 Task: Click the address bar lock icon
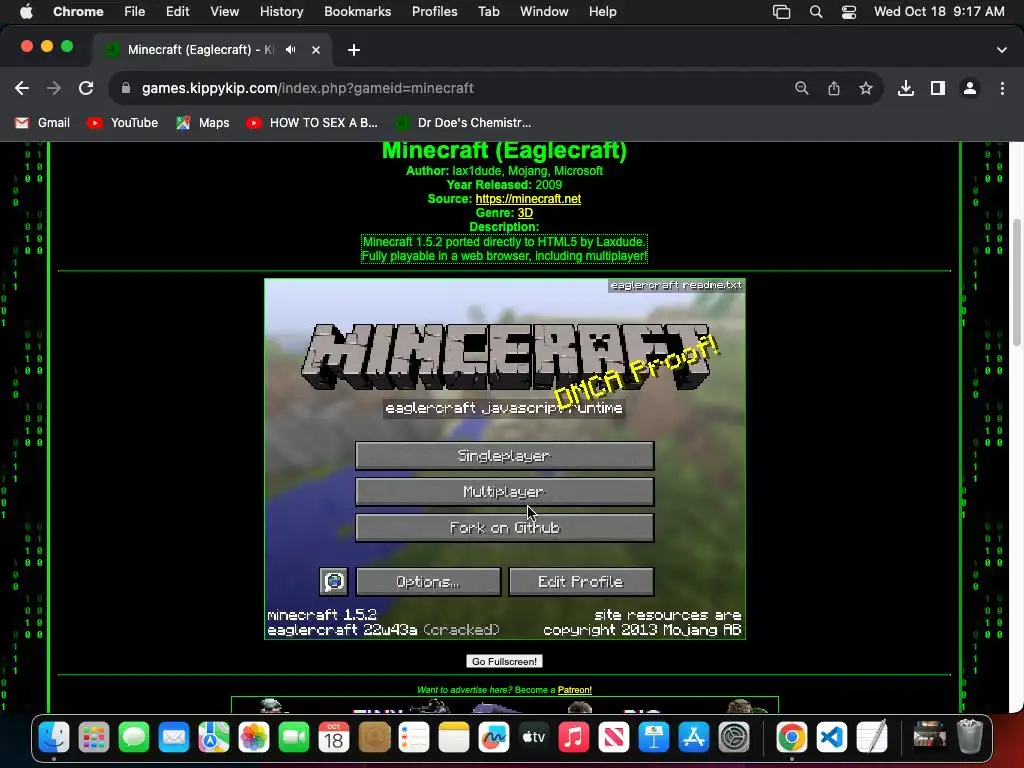coord(126,88)
